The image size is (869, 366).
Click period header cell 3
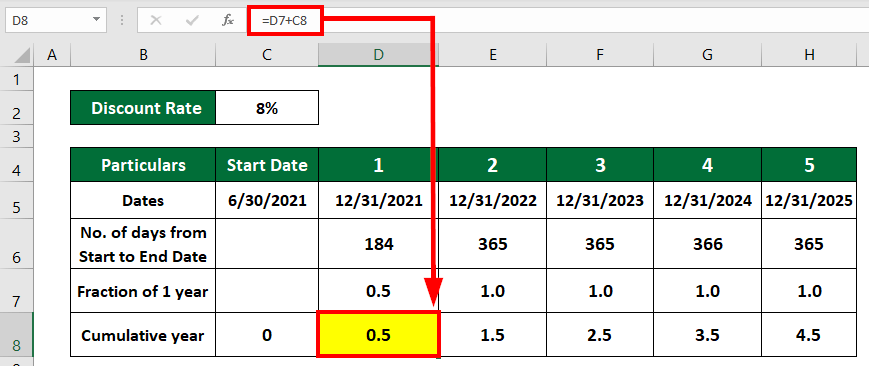click(x=600, y=165)
